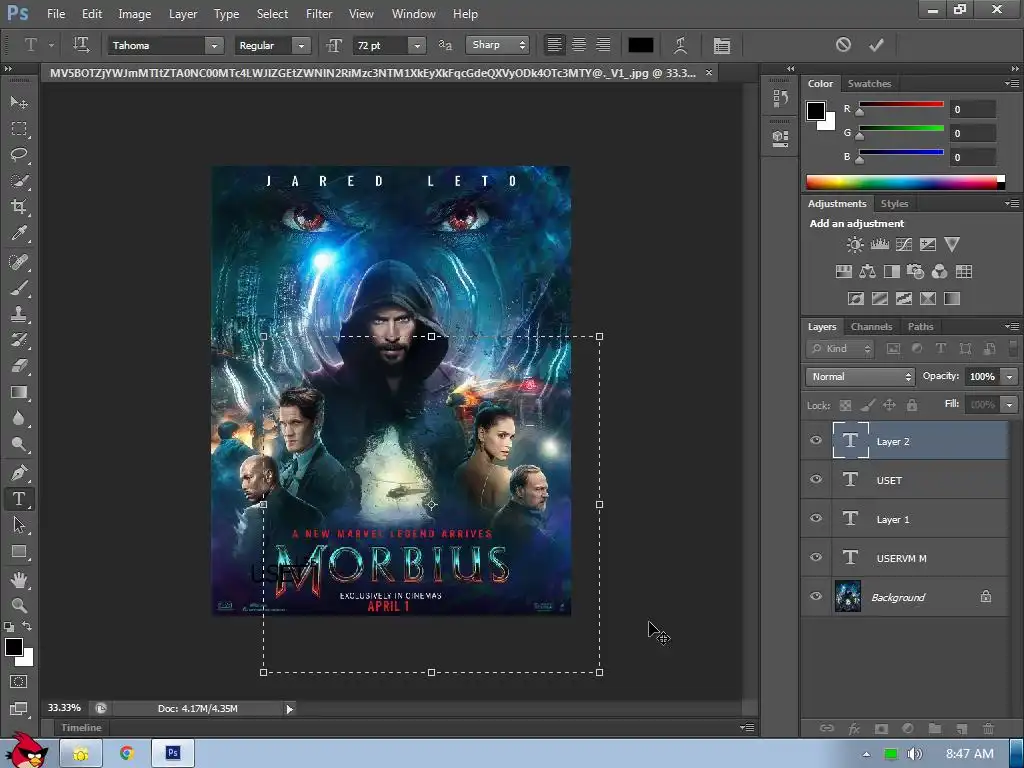Viewport: 1024px width, 768px height.
Task: Select the Zoom tool
Action: [19, 605]
